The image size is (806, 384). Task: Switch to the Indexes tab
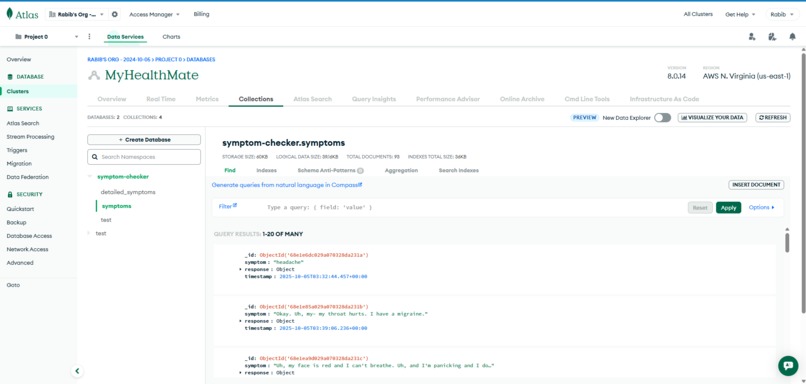pos(266,170)
